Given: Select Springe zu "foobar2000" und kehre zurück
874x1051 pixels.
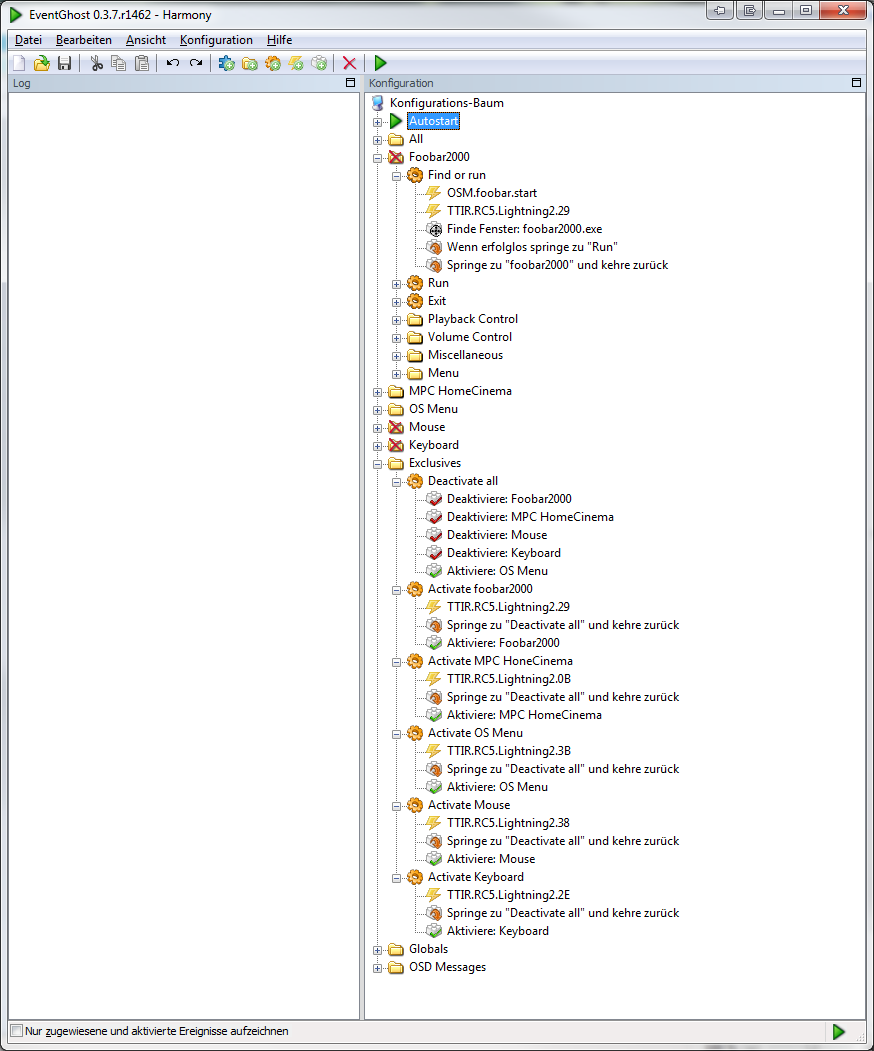Looking at the screenshot, I should (557, 265).
